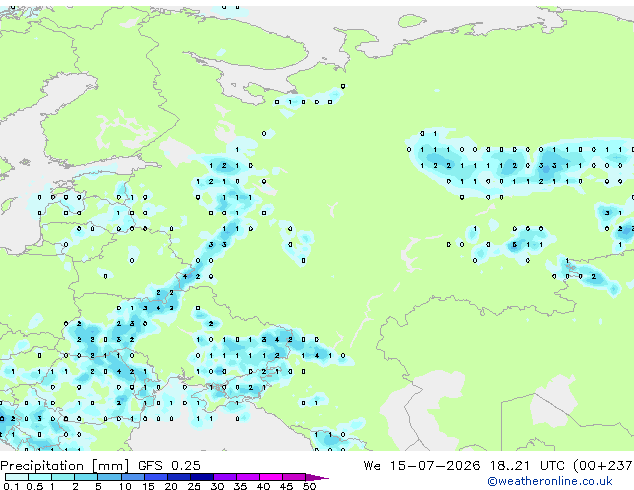
Task: Click the 'Precipitation [mm]' title text
Action: coord(65,466)
